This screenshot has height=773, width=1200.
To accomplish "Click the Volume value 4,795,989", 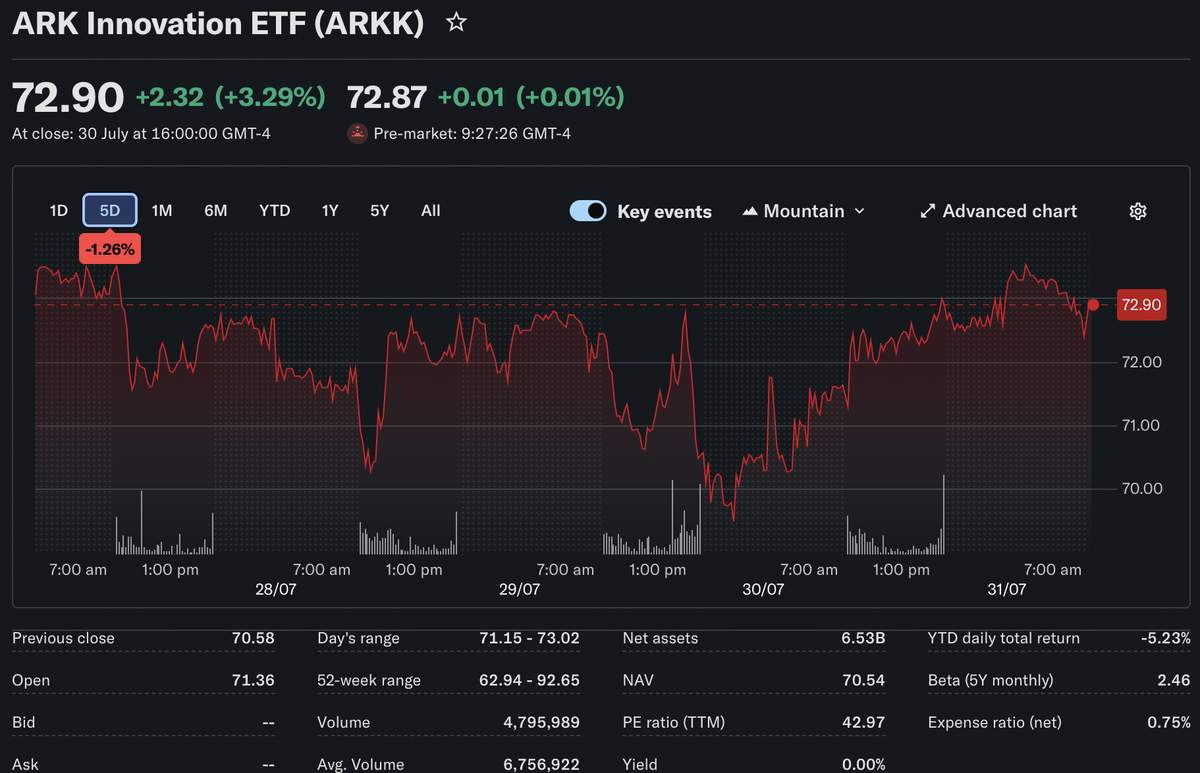I will [x=541, y=722].
